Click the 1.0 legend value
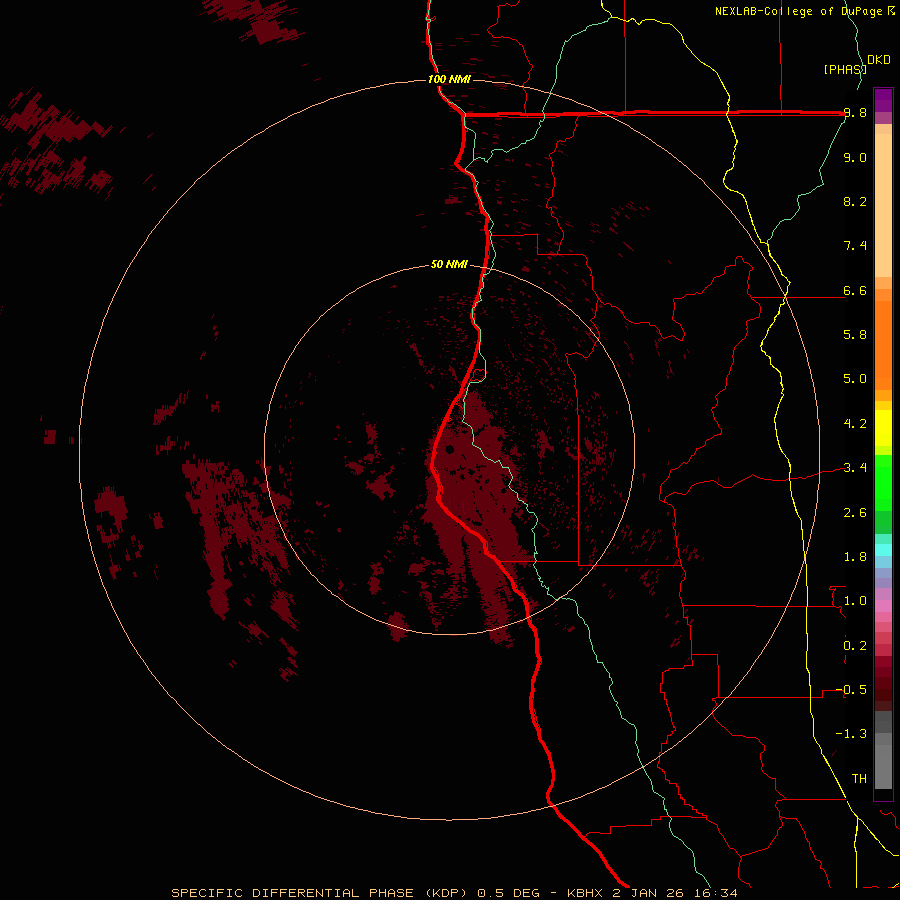Screen dimensions: 900x900 pyautogui.click(x=855, y=601)
